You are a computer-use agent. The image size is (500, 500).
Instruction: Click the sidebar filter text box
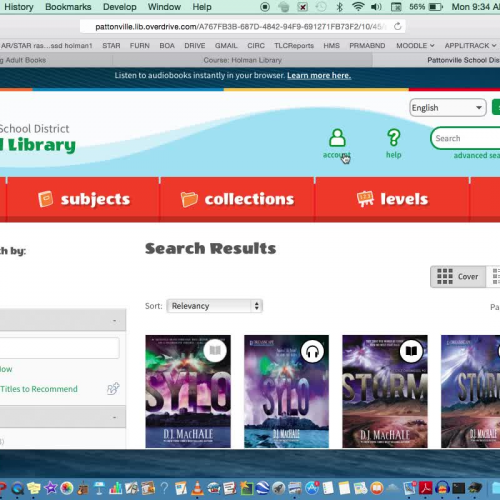point(59,348)
